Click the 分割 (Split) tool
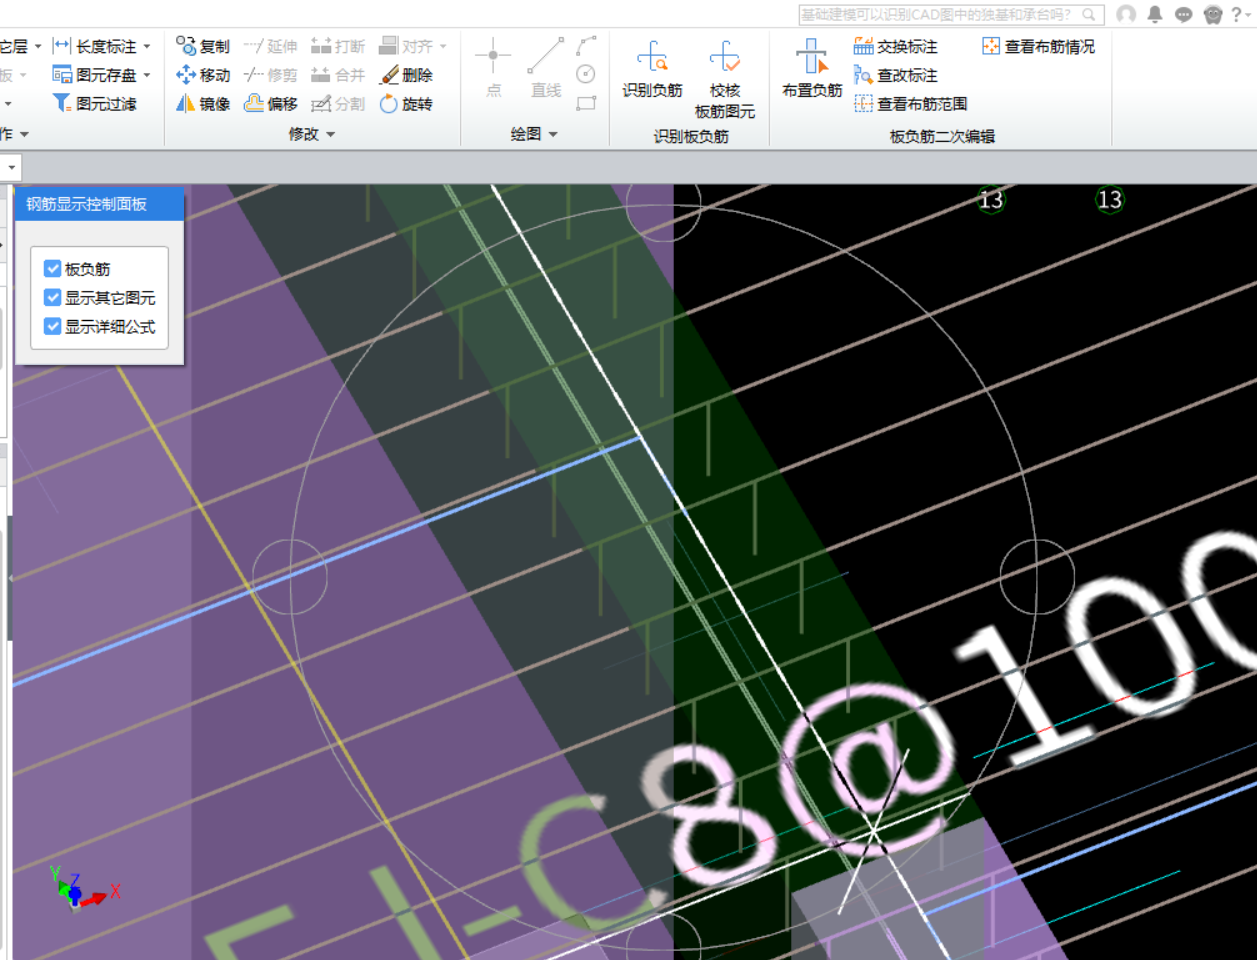Screen dimensions: 1257x960 [338, 104]
